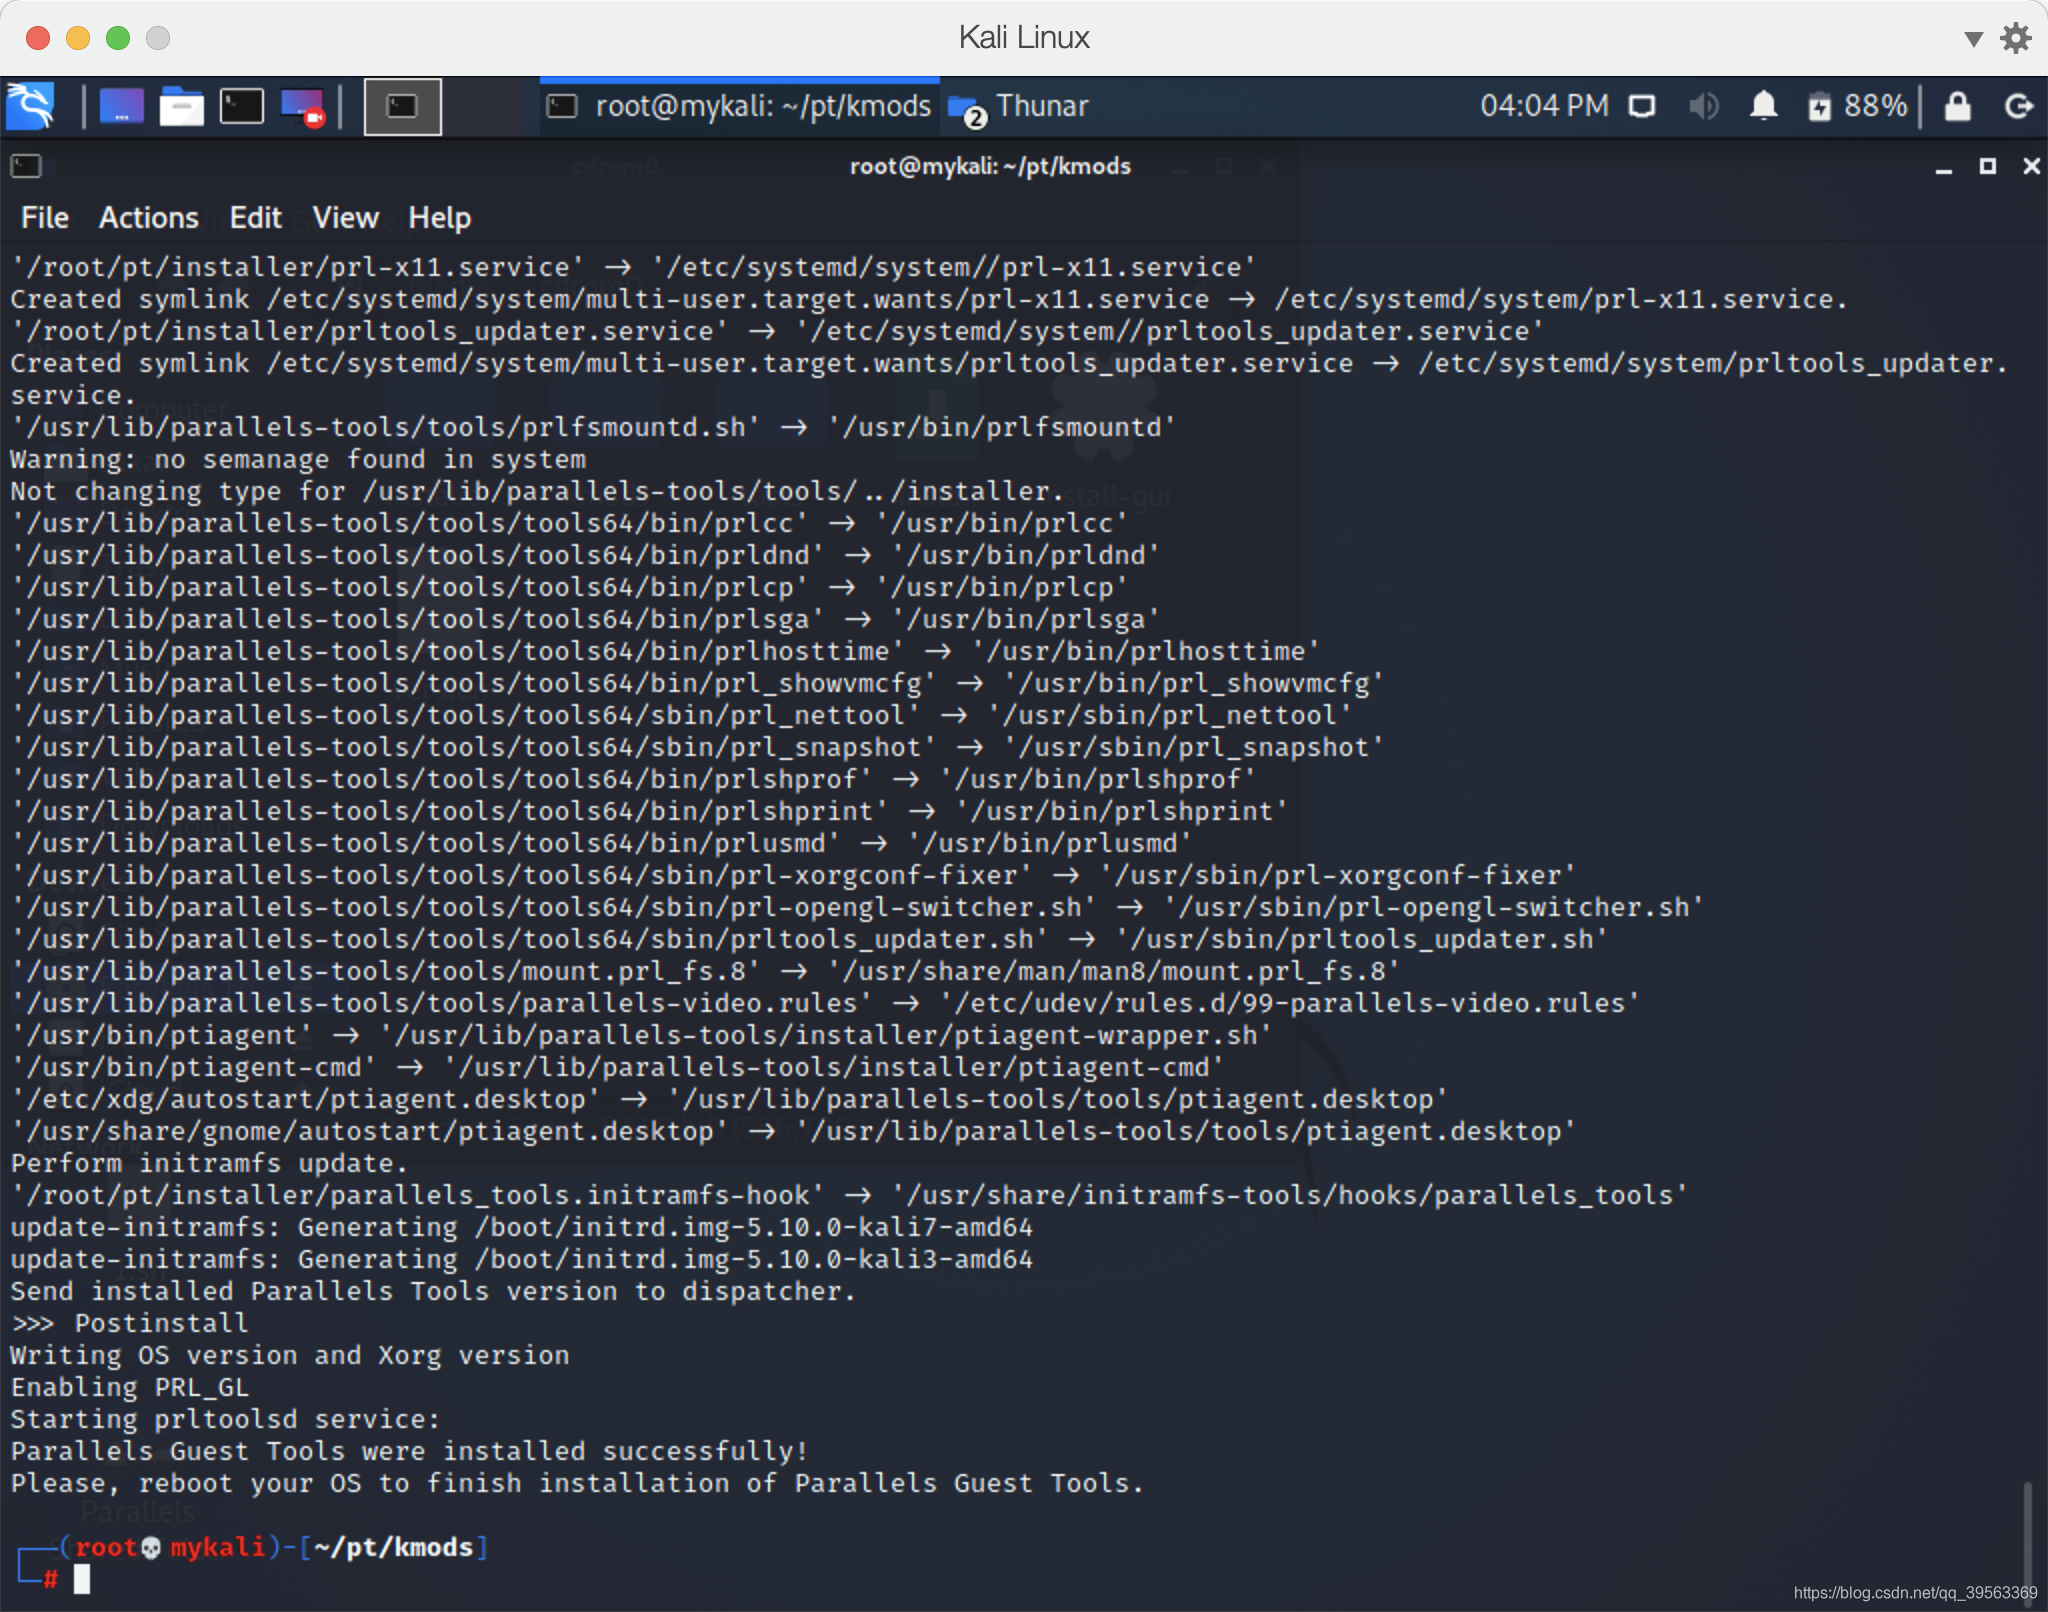Switch to root@mykali terminal taskbar entry
Screen dimensions: 2048x1612
(740, 106)
